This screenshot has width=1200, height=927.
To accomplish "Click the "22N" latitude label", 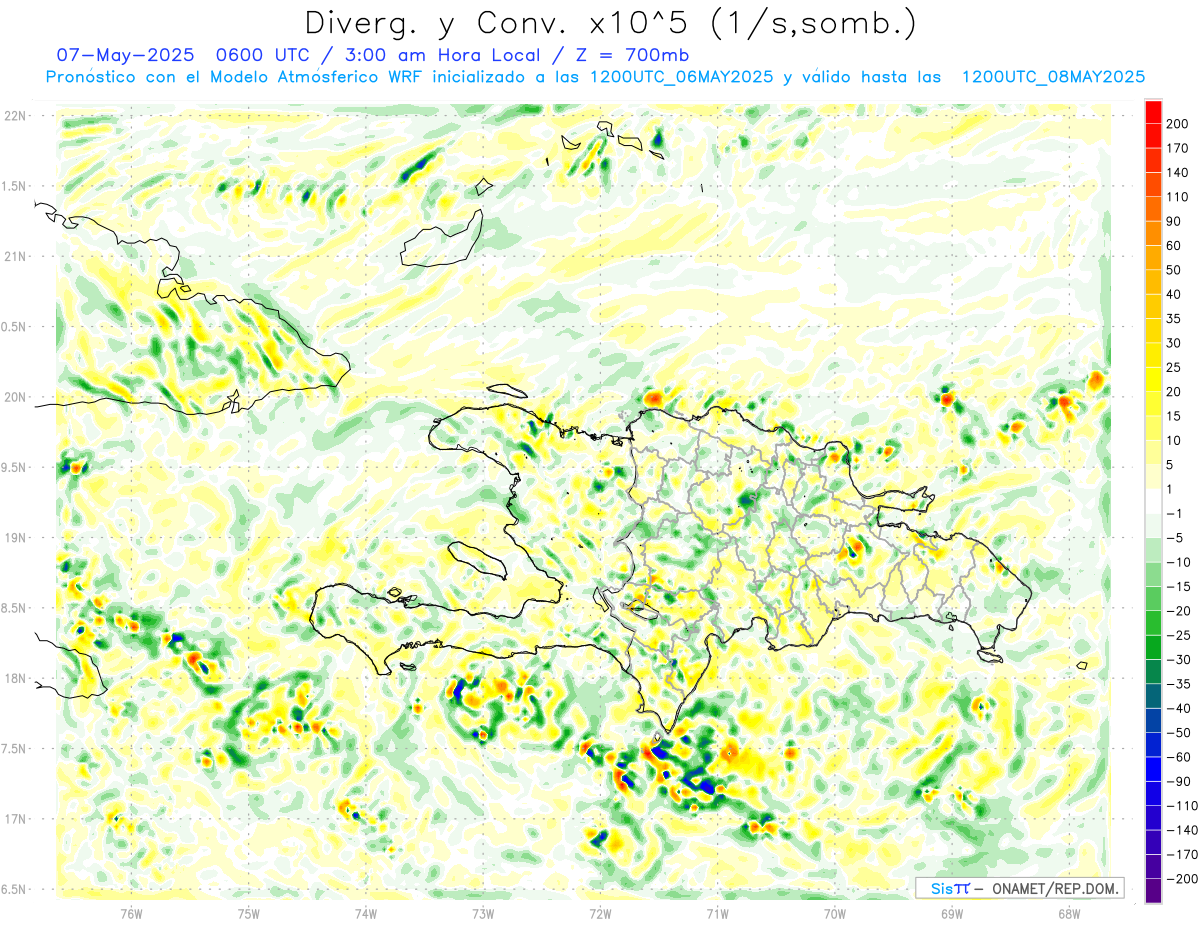I will [15, 116].
